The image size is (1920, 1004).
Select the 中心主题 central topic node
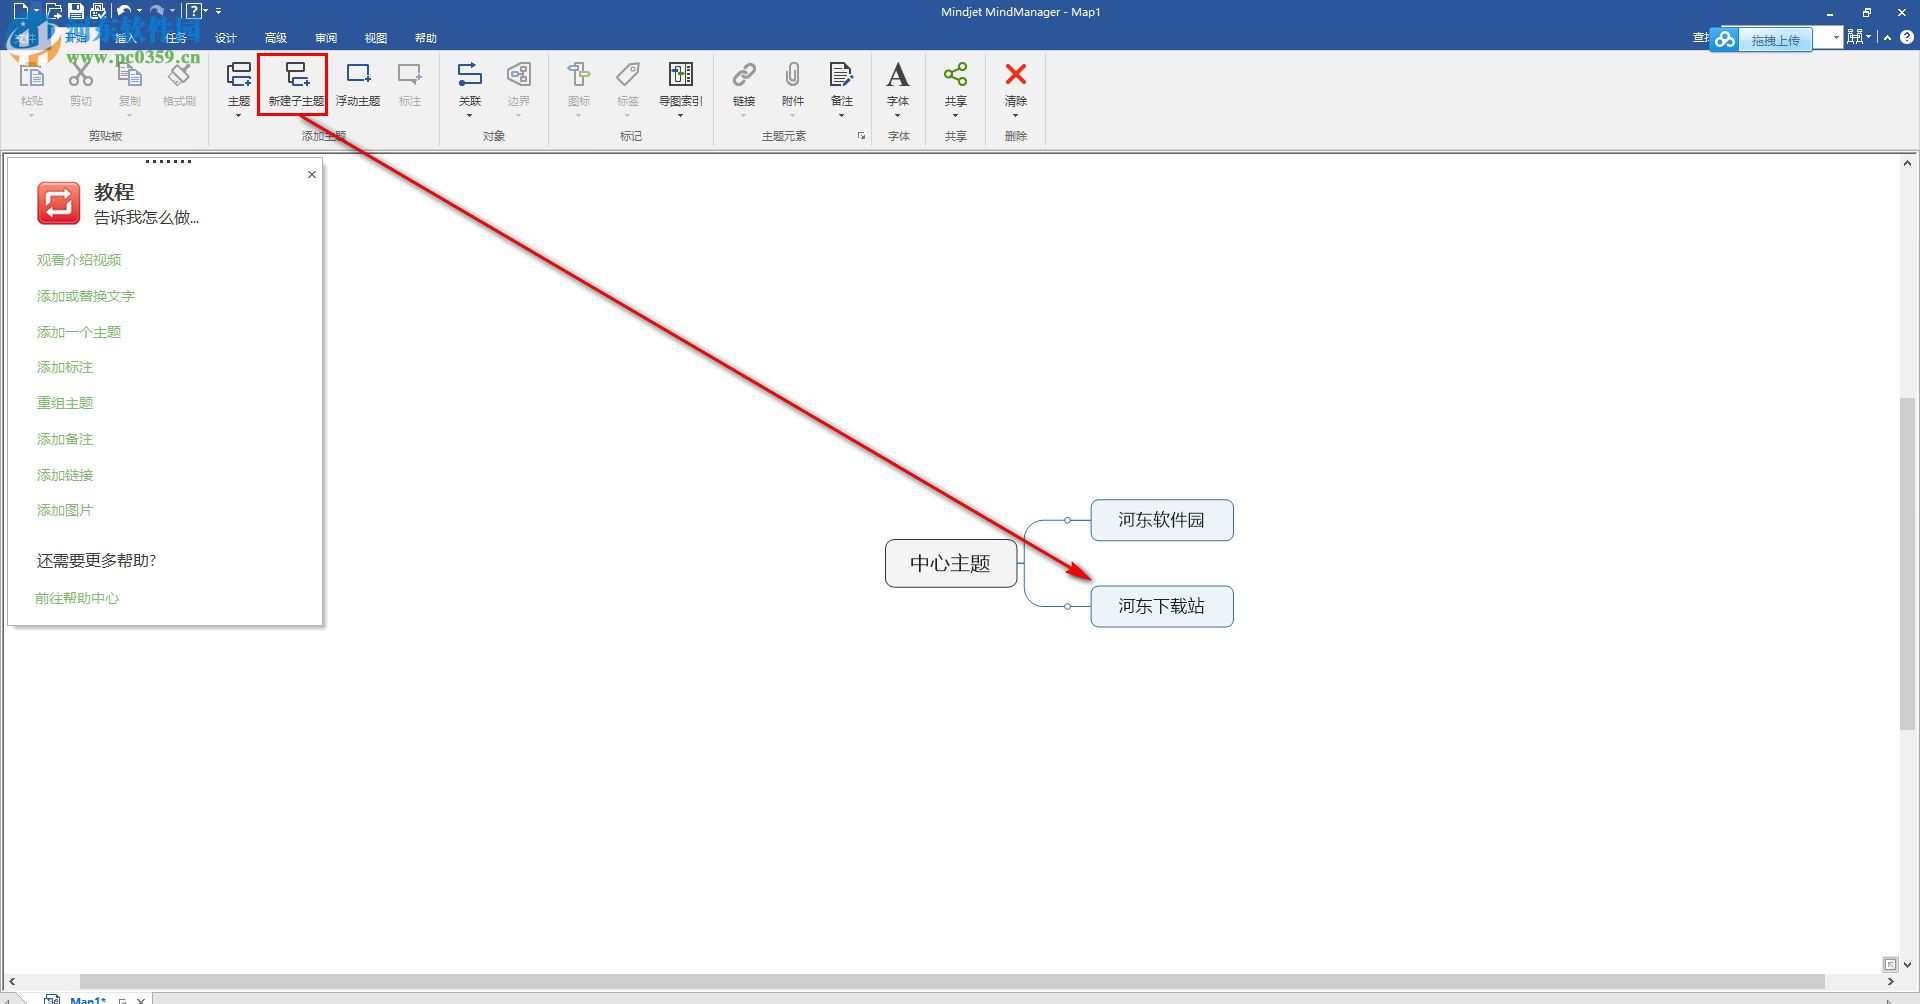point(951,563)
